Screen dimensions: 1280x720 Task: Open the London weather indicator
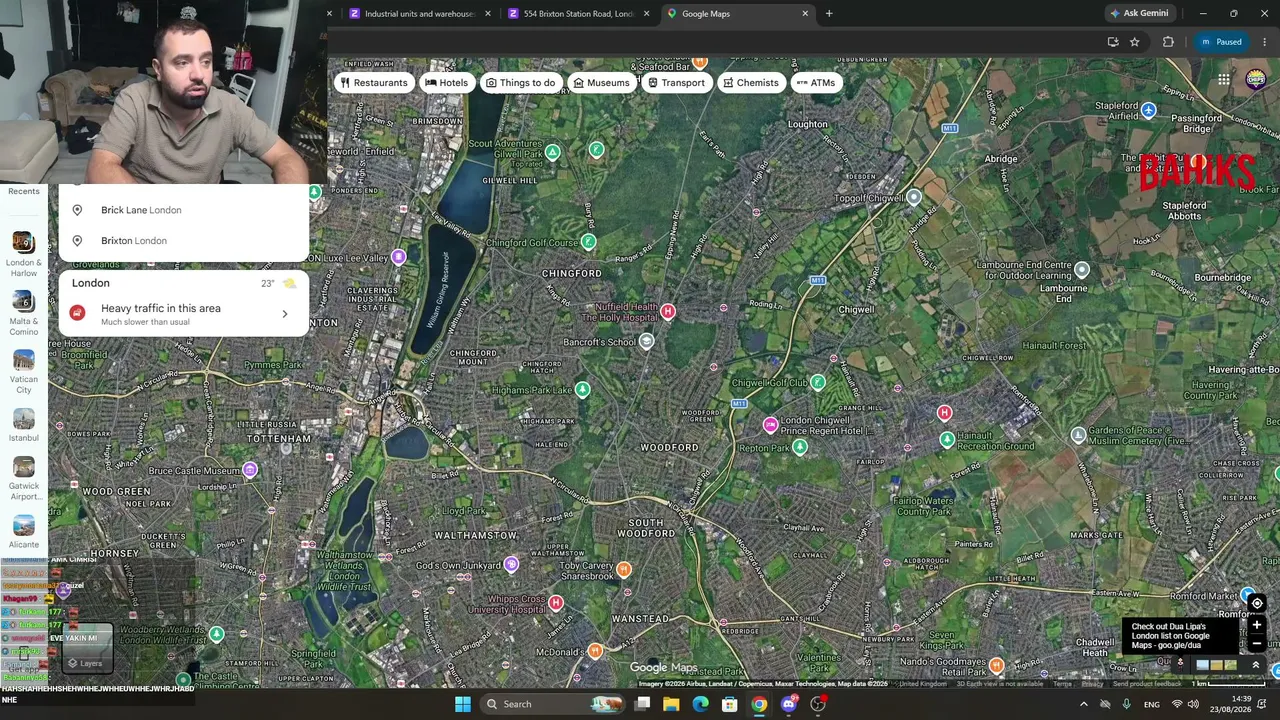coord(279,284)
